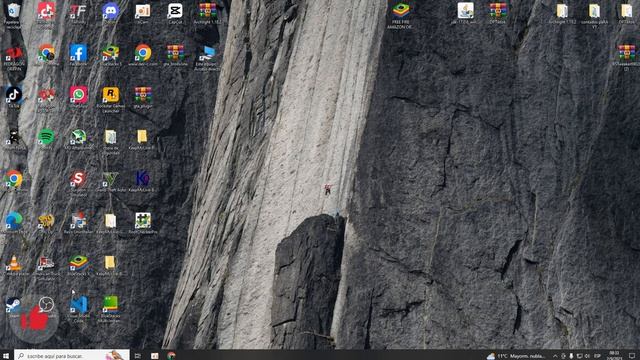Open the CapCut shortcut
Viewport: 640px width, 360px height.
[x=175, y=13]
